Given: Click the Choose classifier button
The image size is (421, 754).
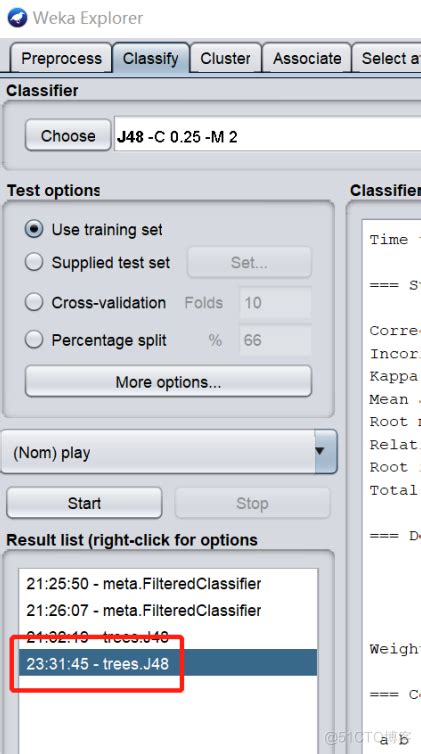Looking at the screenshot, I should pyautogui.click(x=68, y=136).
